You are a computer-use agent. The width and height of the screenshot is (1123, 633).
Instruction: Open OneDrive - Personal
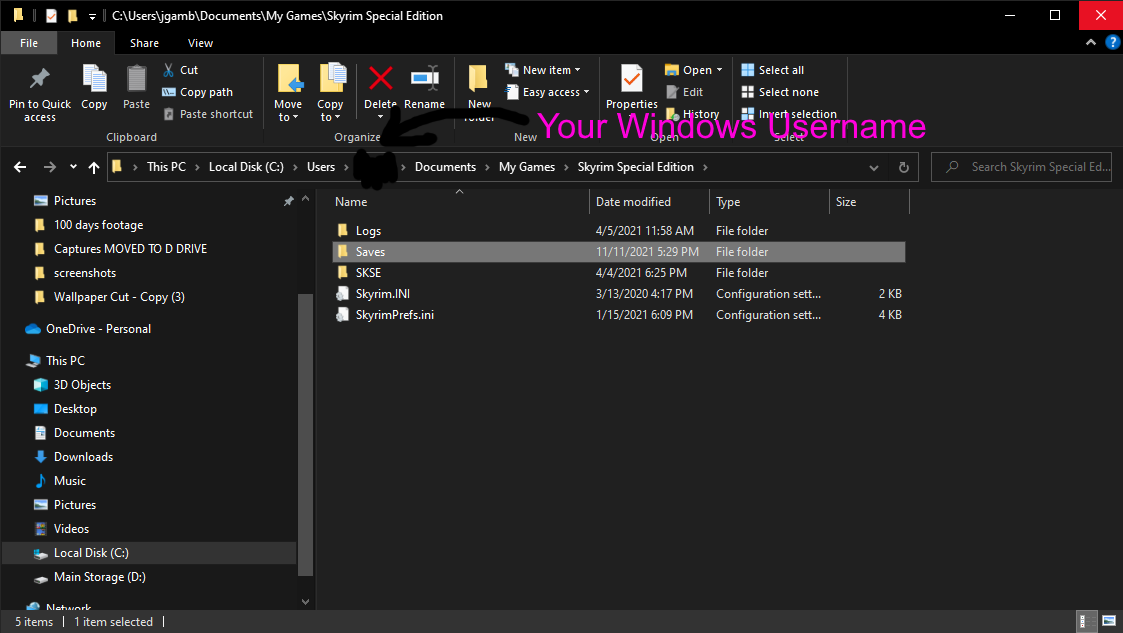coord(98,329)
